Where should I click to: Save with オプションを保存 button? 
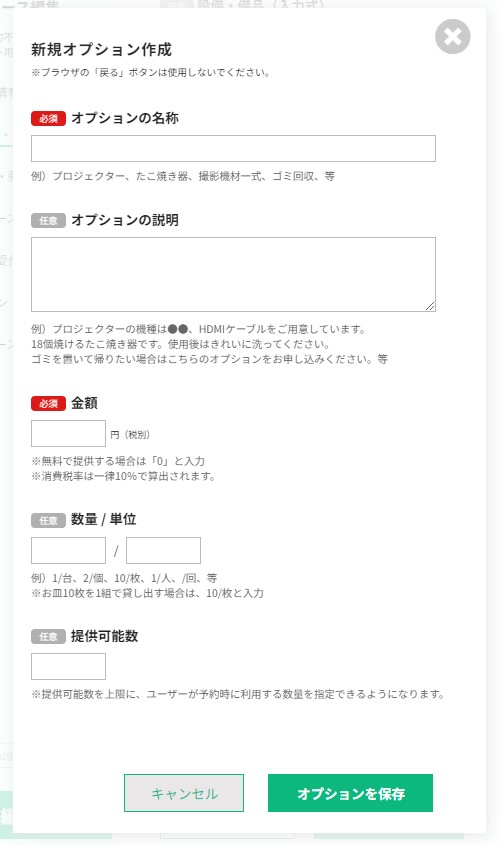(351, 793)
